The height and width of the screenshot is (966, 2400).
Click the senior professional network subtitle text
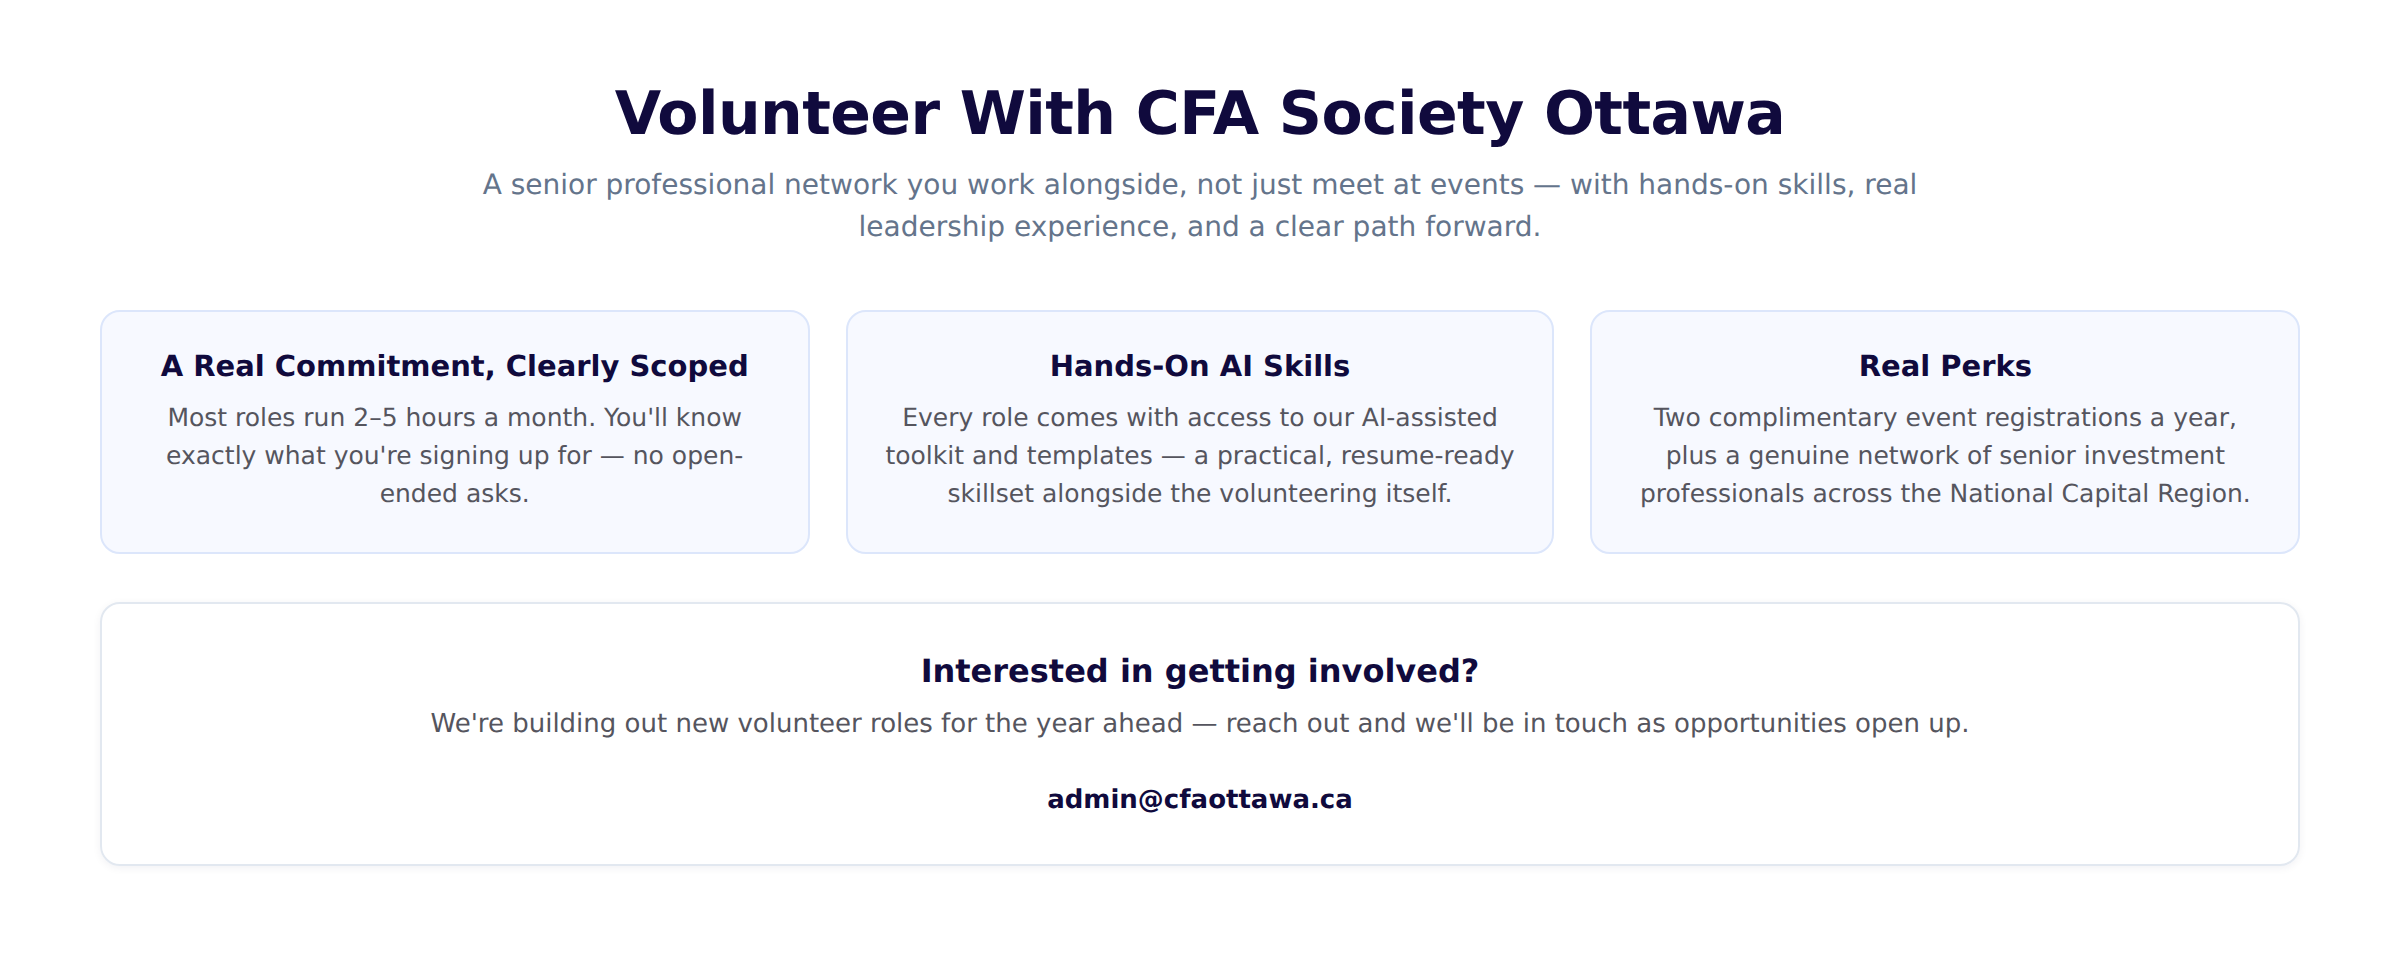point(1199,205)
